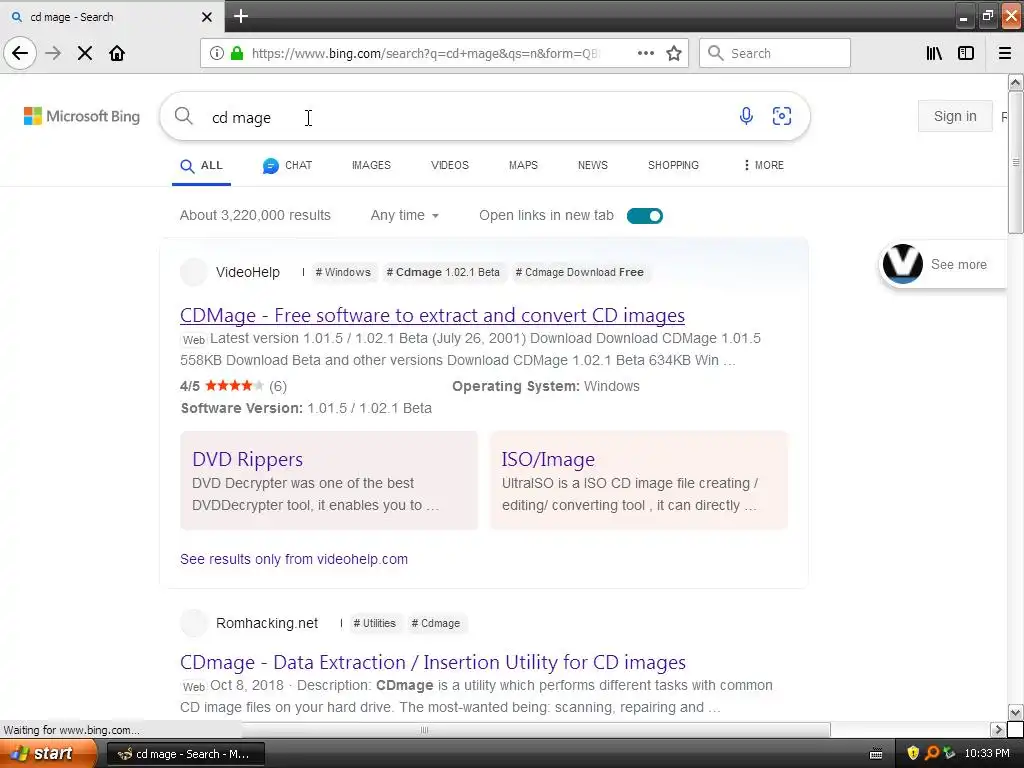This screenshot has height=768, width=1024.
Task: Switch to the SHOPPING tab
Action: click(x=673, y=165)
